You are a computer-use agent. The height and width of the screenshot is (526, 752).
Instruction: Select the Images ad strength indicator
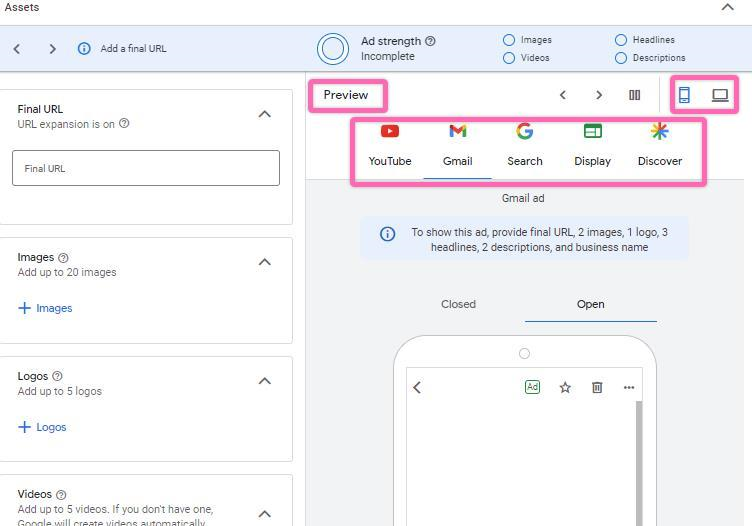(x=509, y=40)
